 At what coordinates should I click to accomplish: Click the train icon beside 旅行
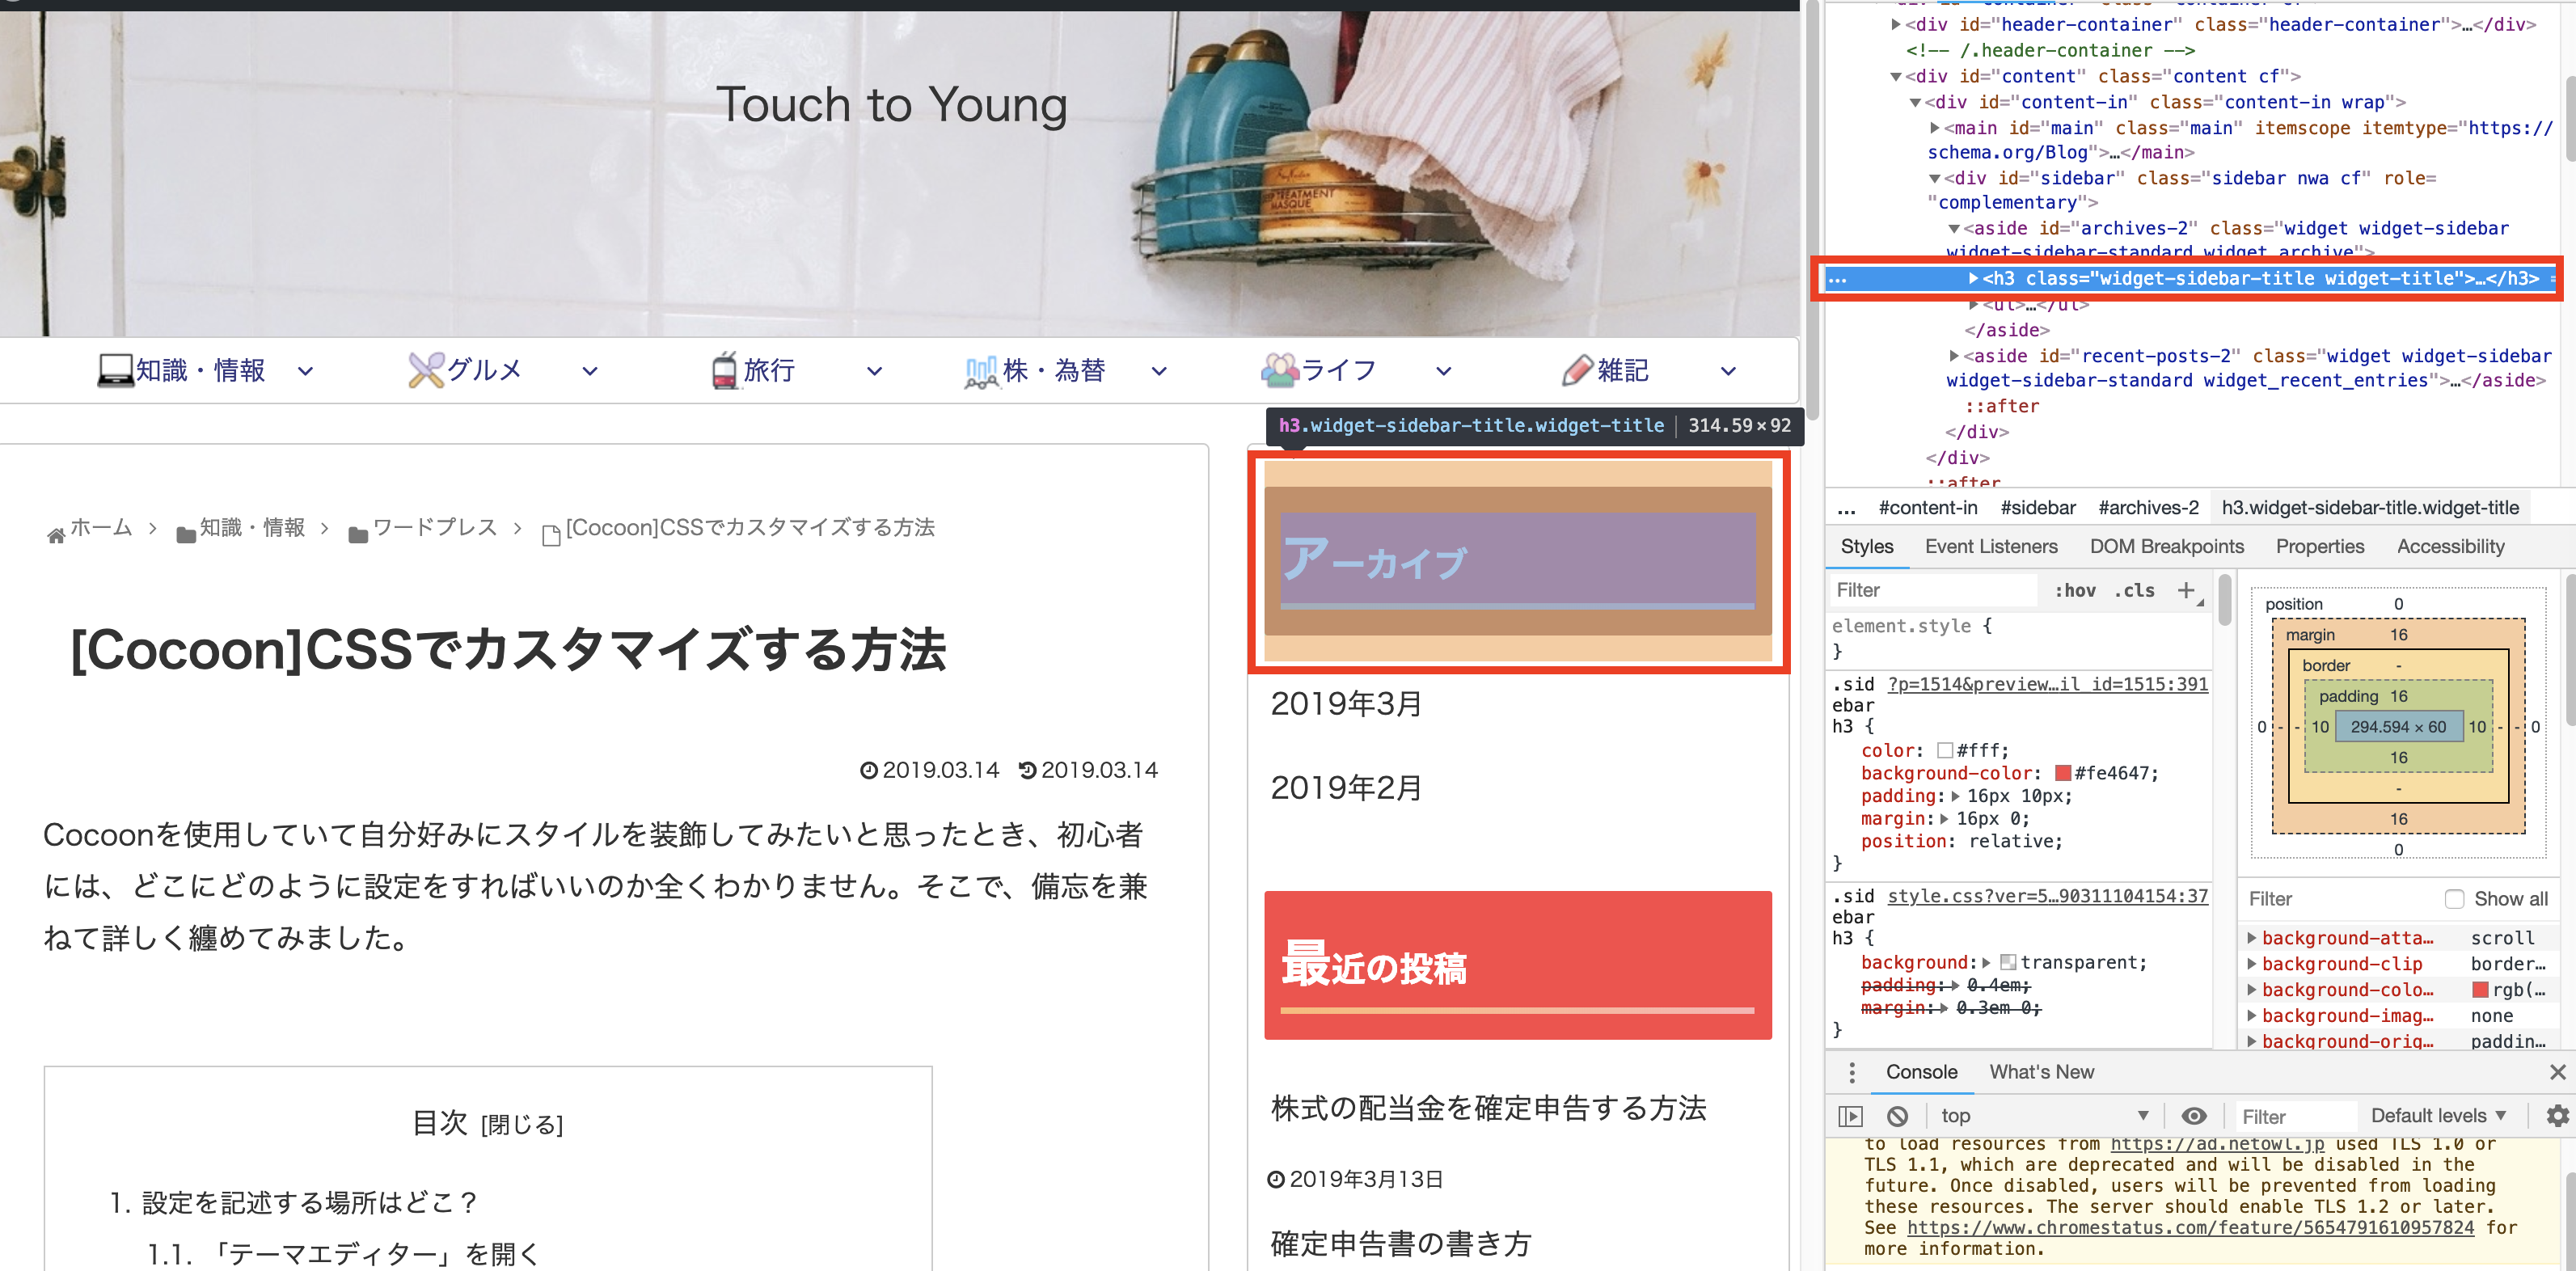[x=724, y=370]
